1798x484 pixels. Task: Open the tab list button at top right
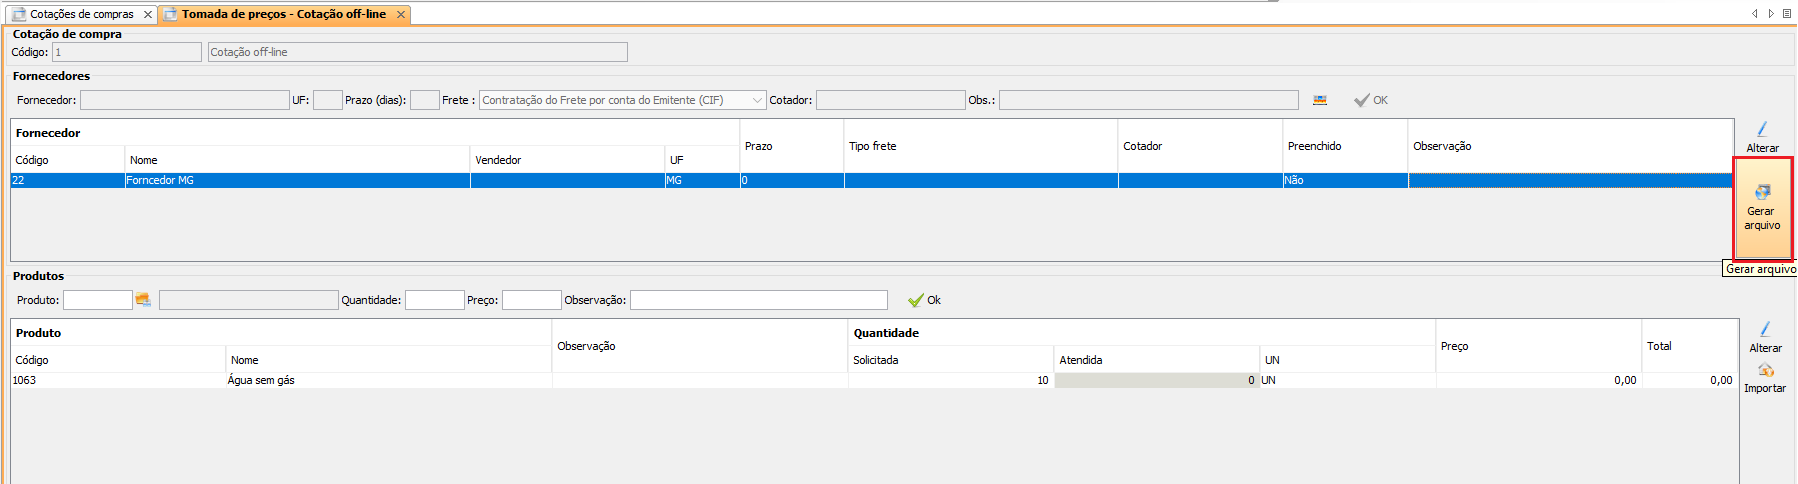pos(1787,13)
